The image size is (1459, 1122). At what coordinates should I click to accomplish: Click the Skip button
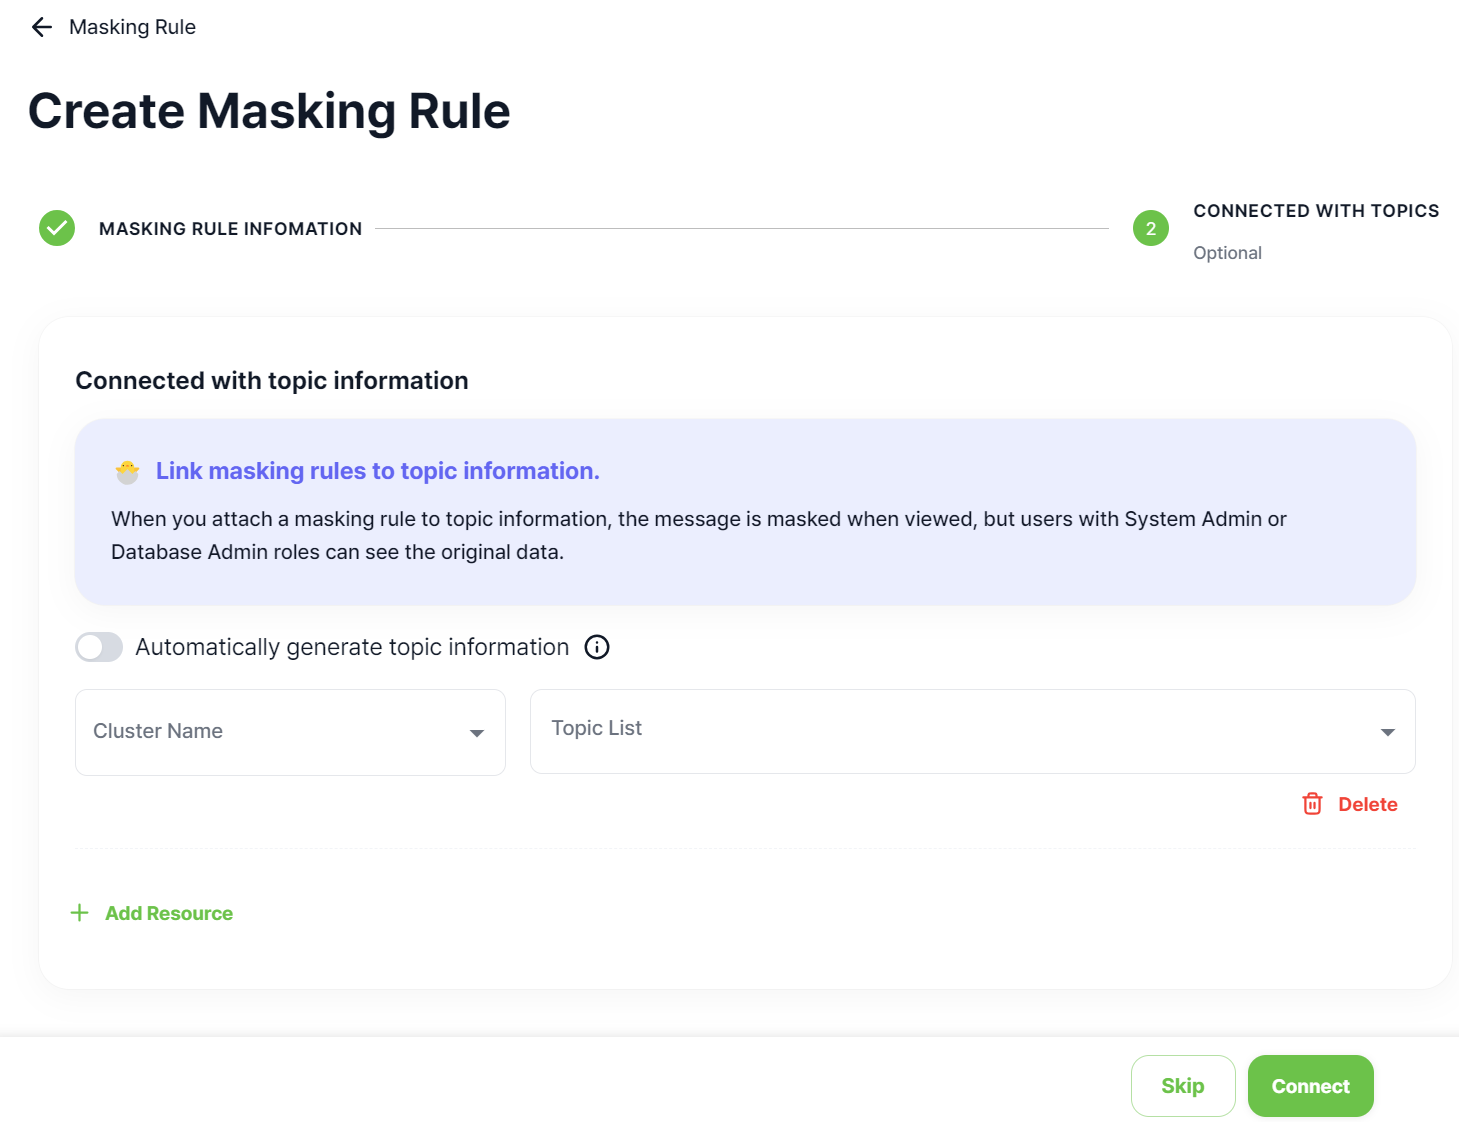tap(1183, 1085)
